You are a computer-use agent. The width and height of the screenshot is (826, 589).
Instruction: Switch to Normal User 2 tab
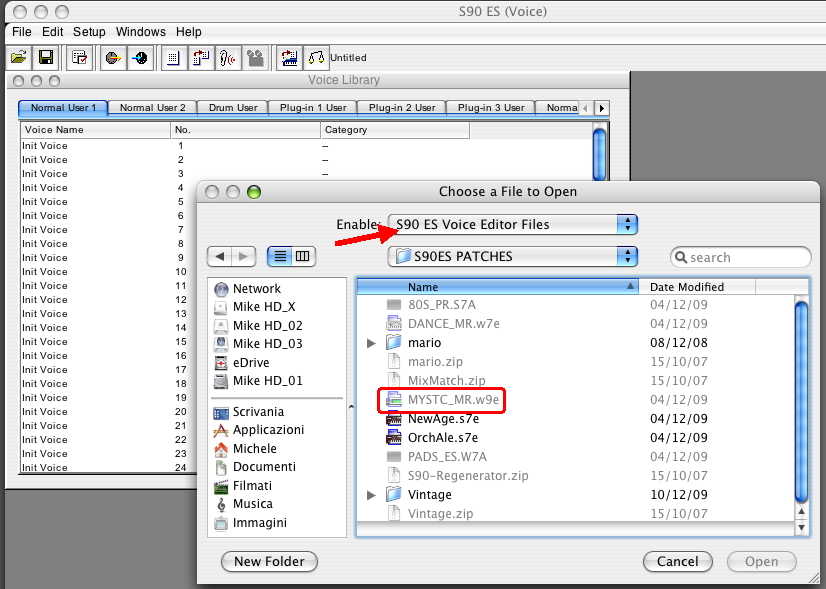pos(152,108)
